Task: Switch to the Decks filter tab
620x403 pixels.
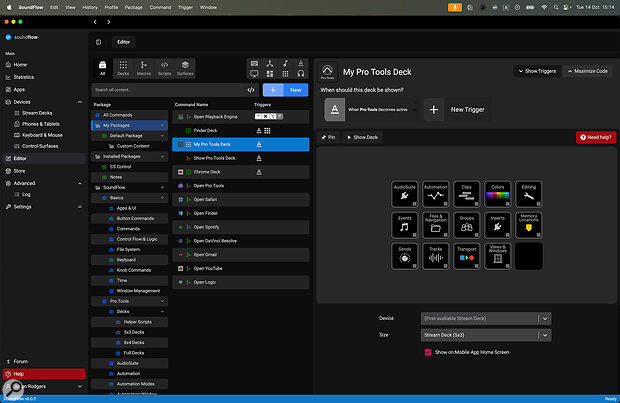Action: pyautogui.click(x=123, y=68)
